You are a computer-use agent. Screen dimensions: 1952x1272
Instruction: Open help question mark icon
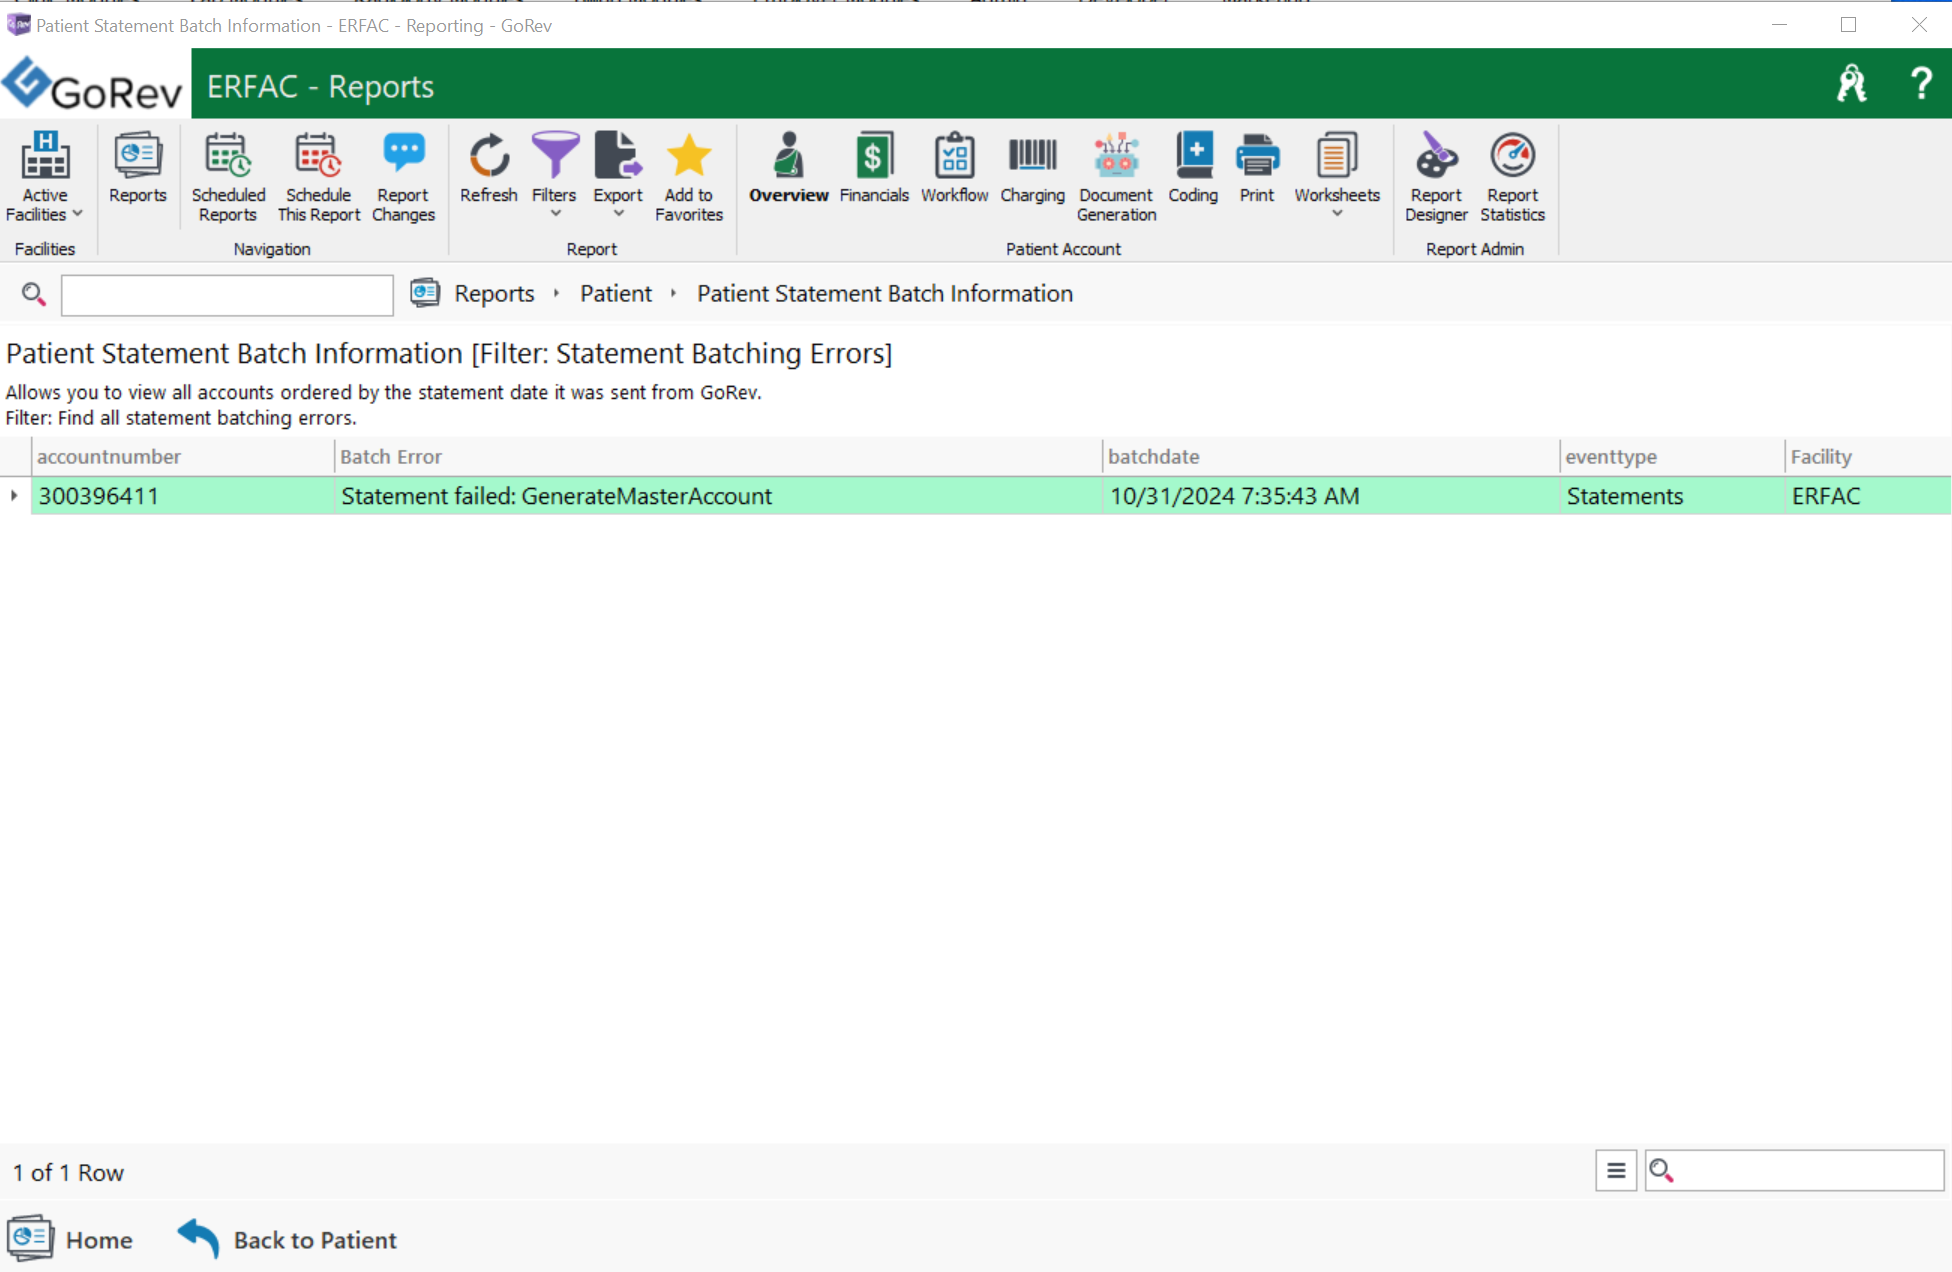coord(1921,84)
